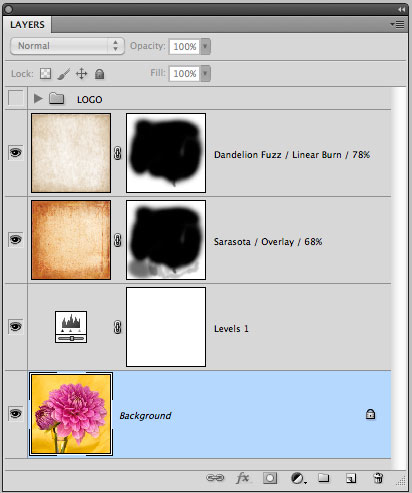Open the Normal blend mode dropdown

click(67, 46)
